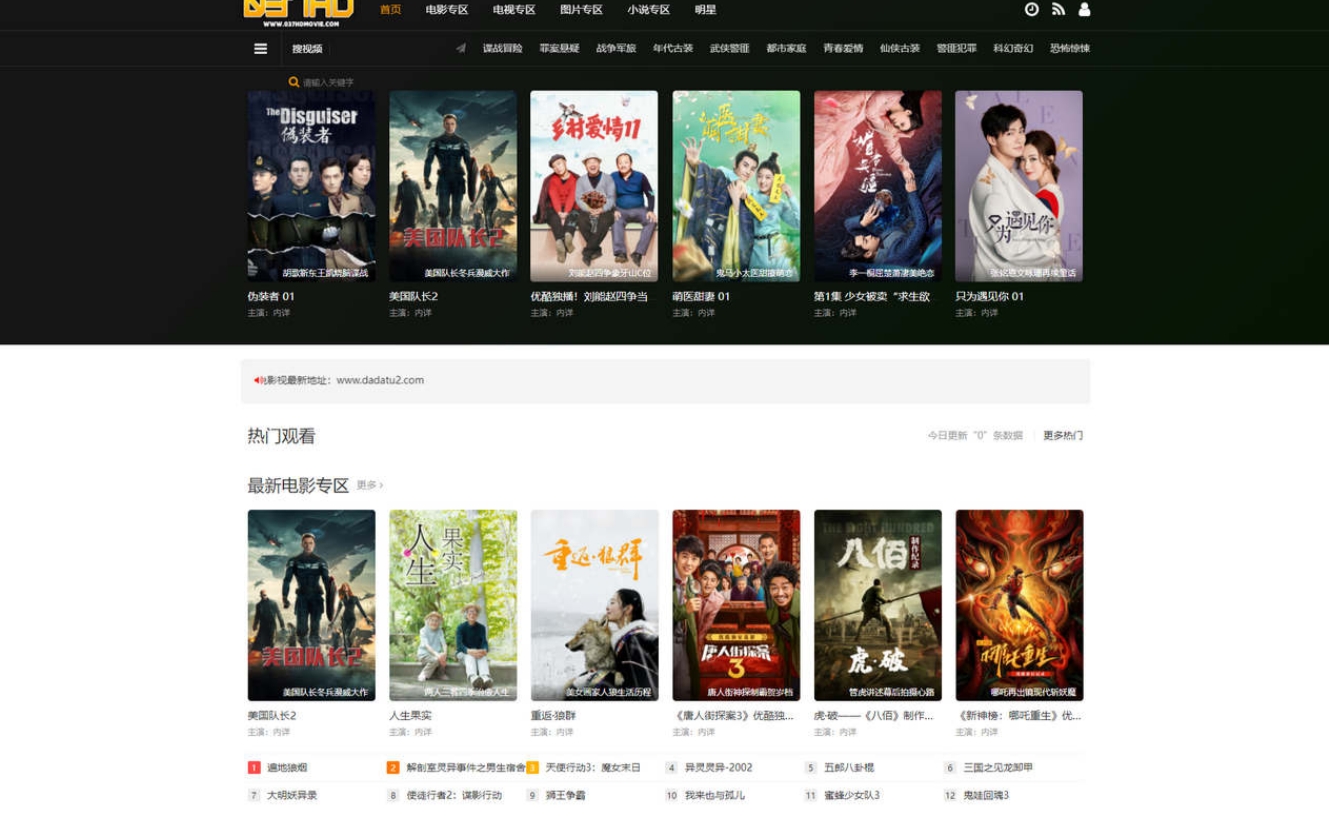Open ranked item 3 天使行动3：魔女末日
1329x835 pixels.
[593, 768]
